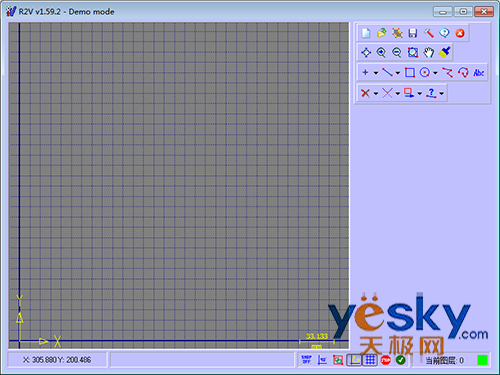Select the Abc text tool
Viewport: 500px width, 375px height.
click(x=479, y=72)
